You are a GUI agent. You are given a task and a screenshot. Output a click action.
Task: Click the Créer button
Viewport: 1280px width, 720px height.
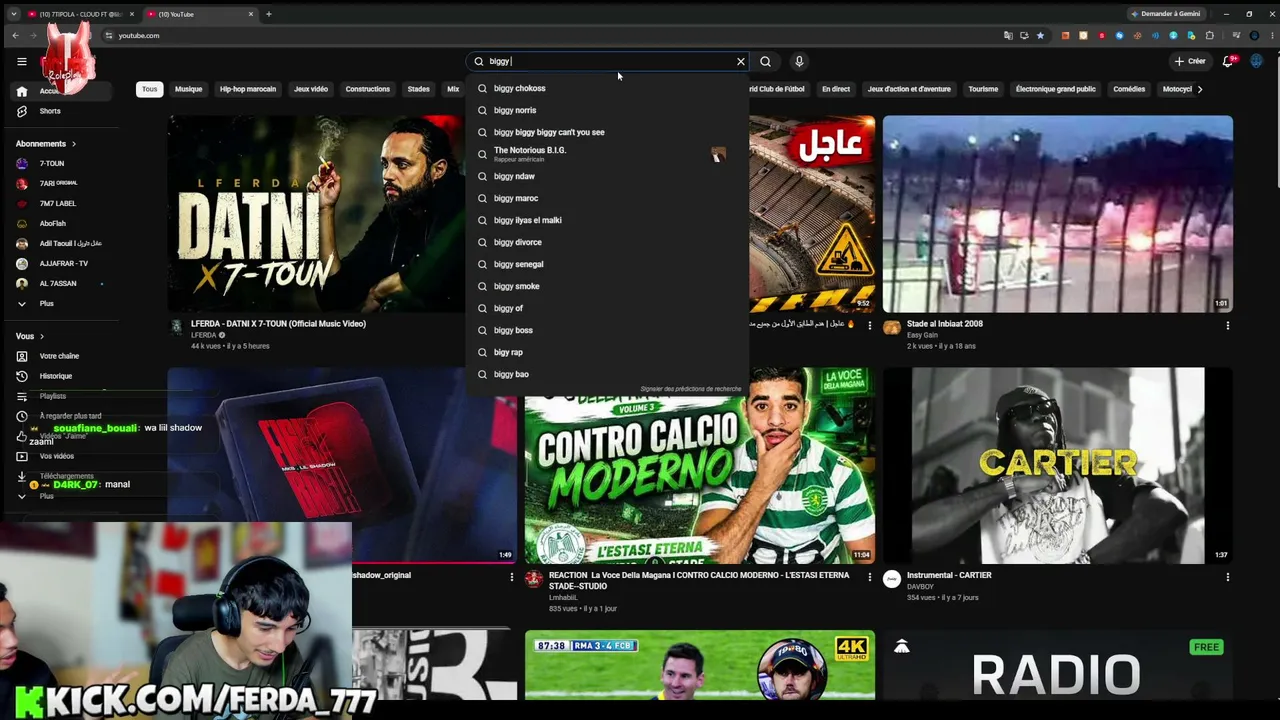[x=1190, y=61]
